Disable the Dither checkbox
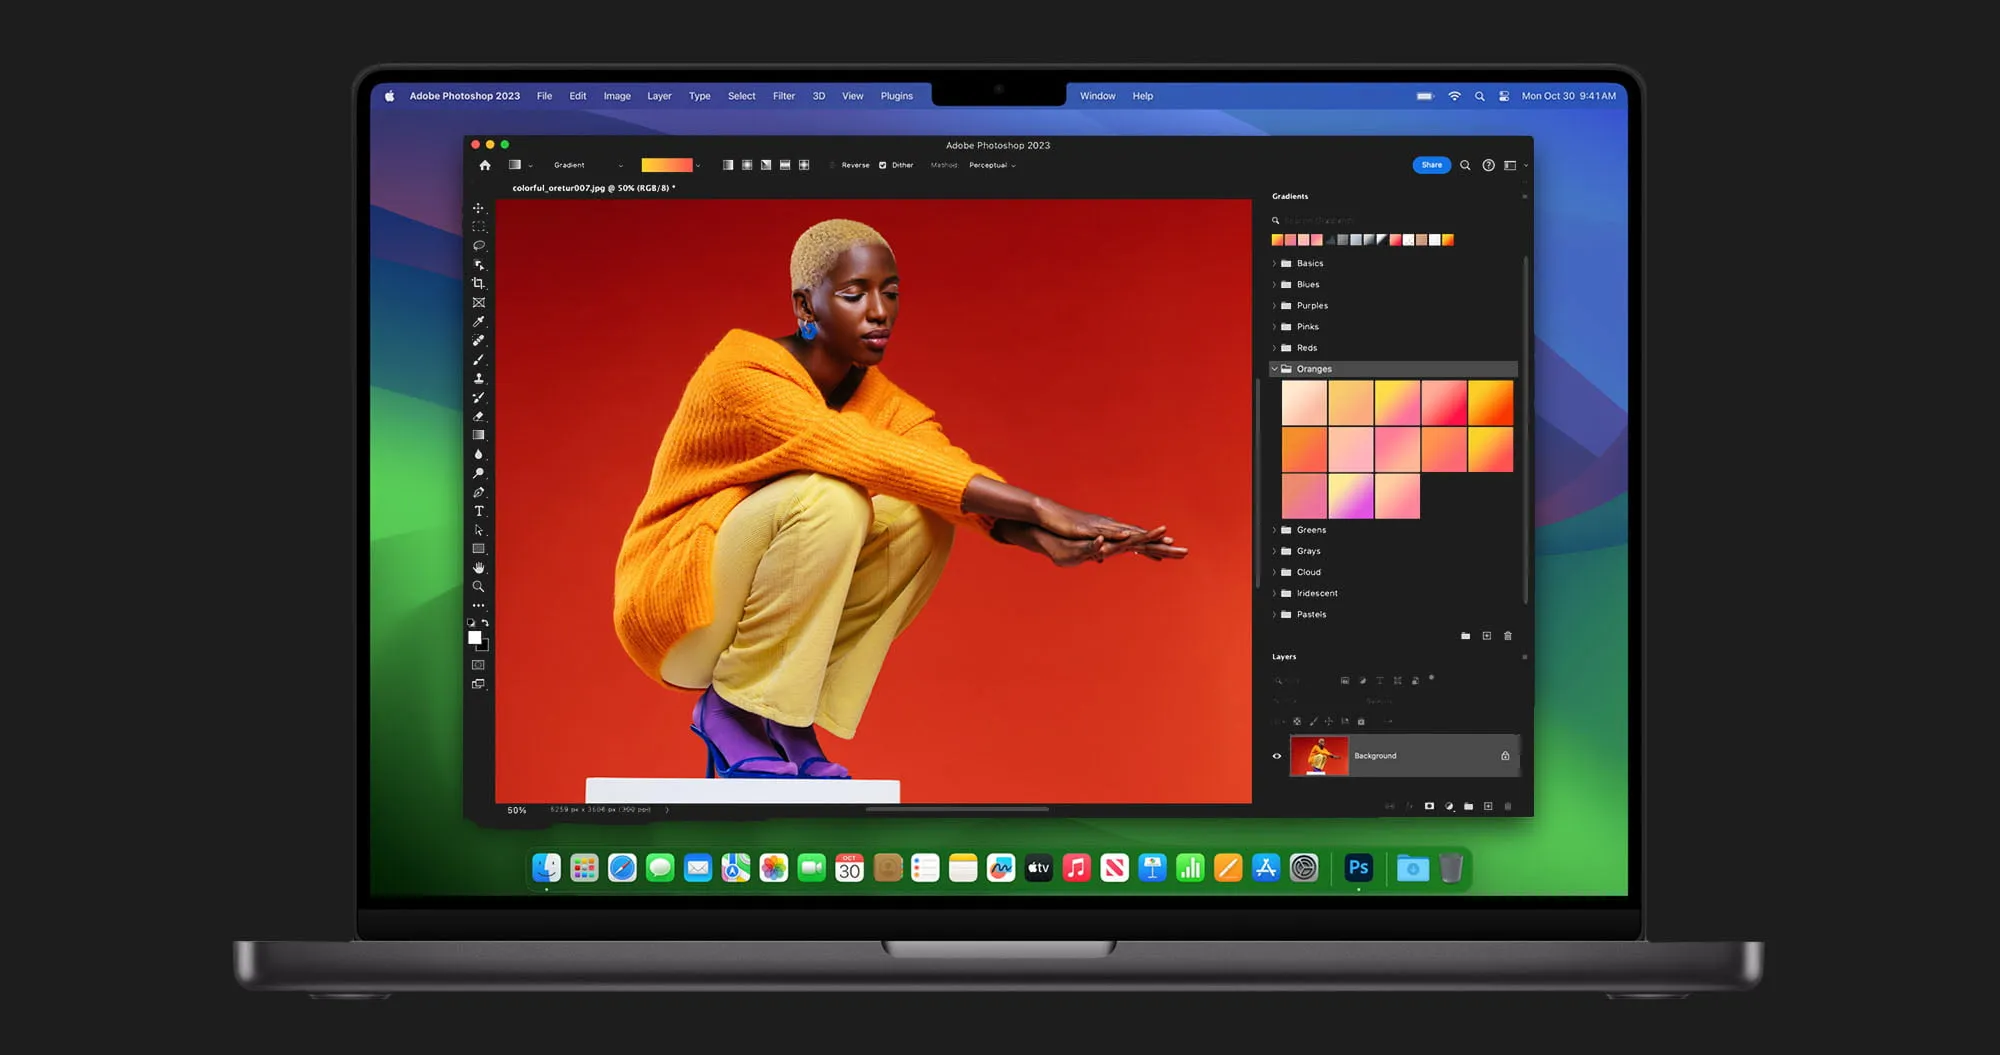This screenshot has width=2000, height=1055. point(881,165)
